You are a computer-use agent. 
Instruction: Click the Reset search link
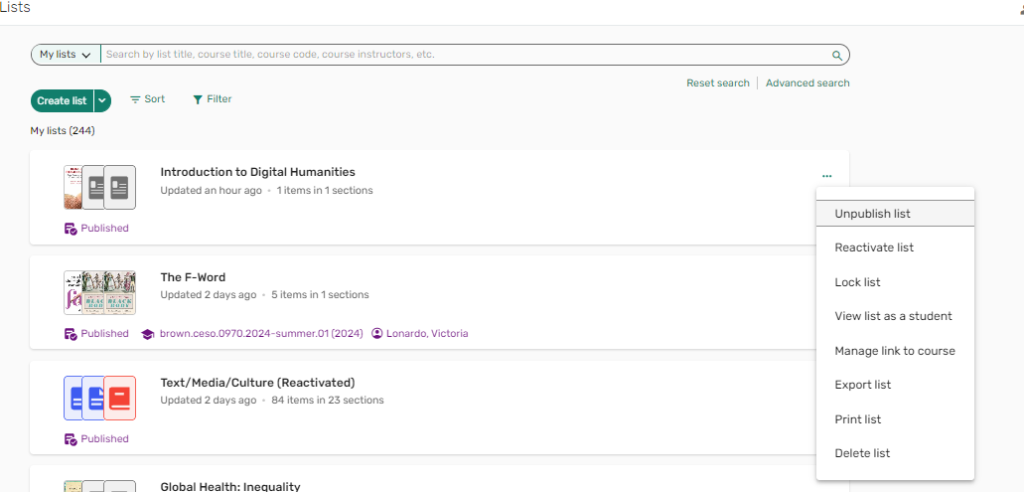pyautogui.click(x=717, y=83)
